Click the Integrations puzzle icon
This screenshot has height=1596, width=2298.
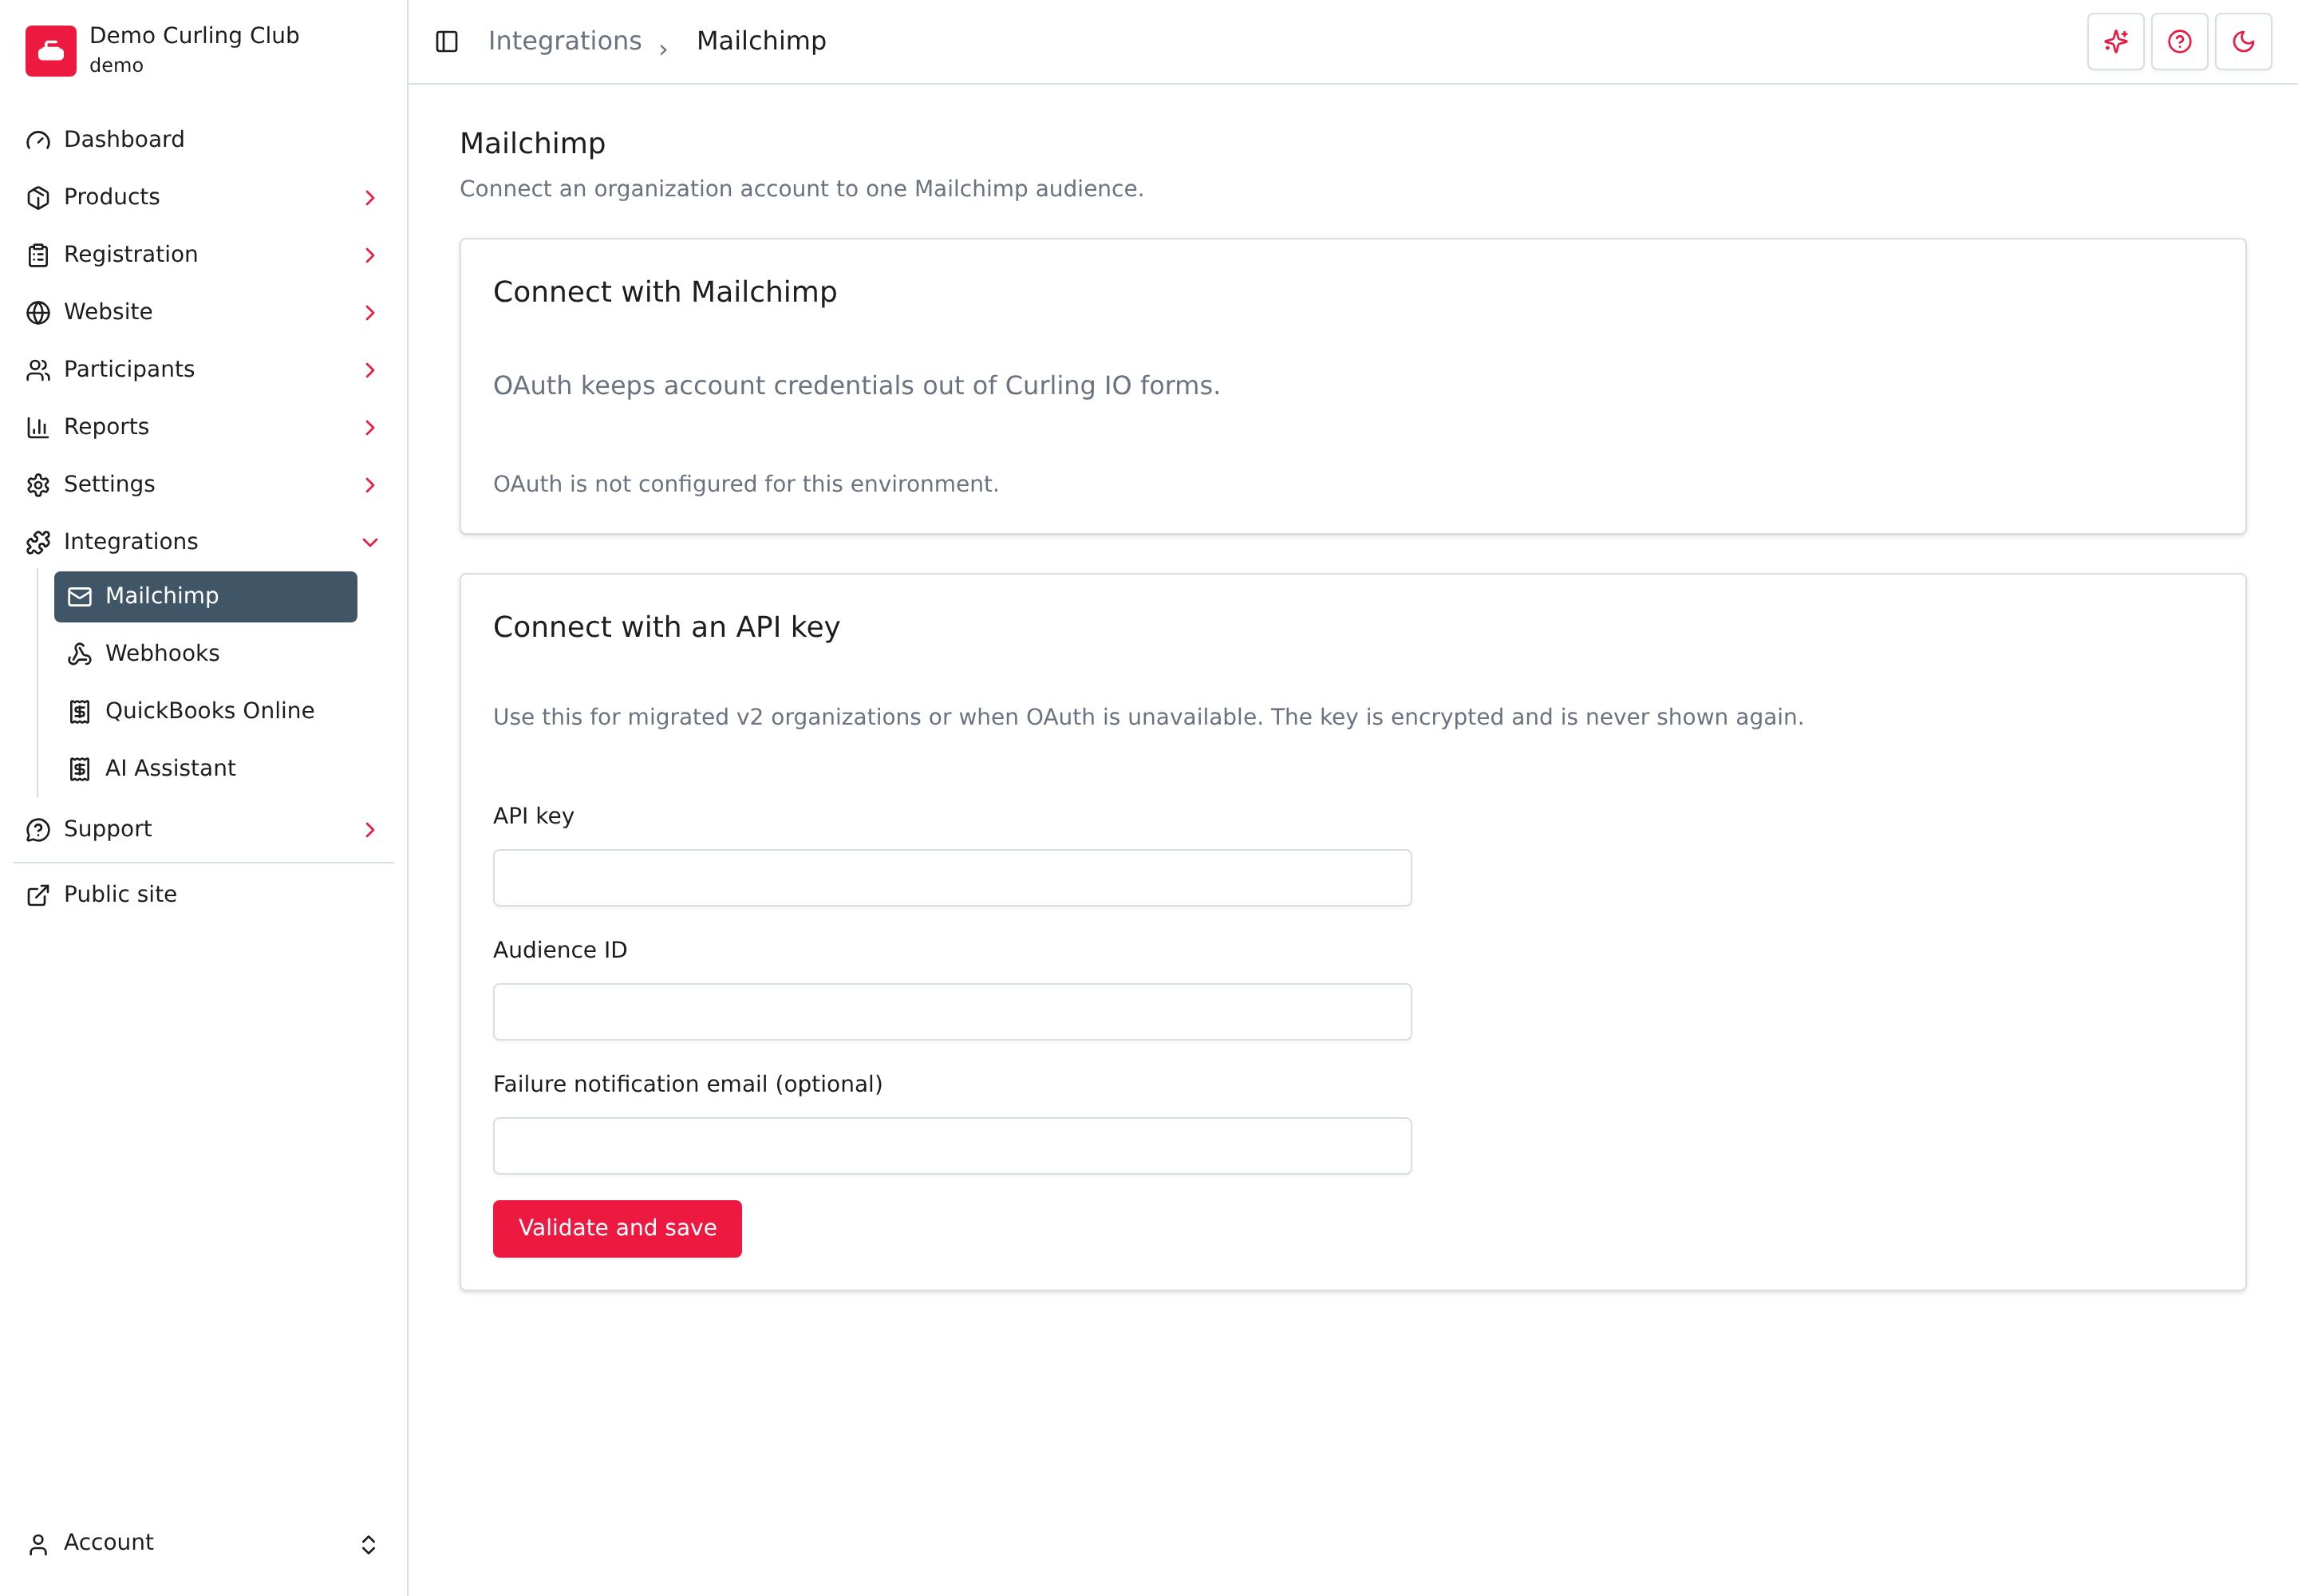38,542
